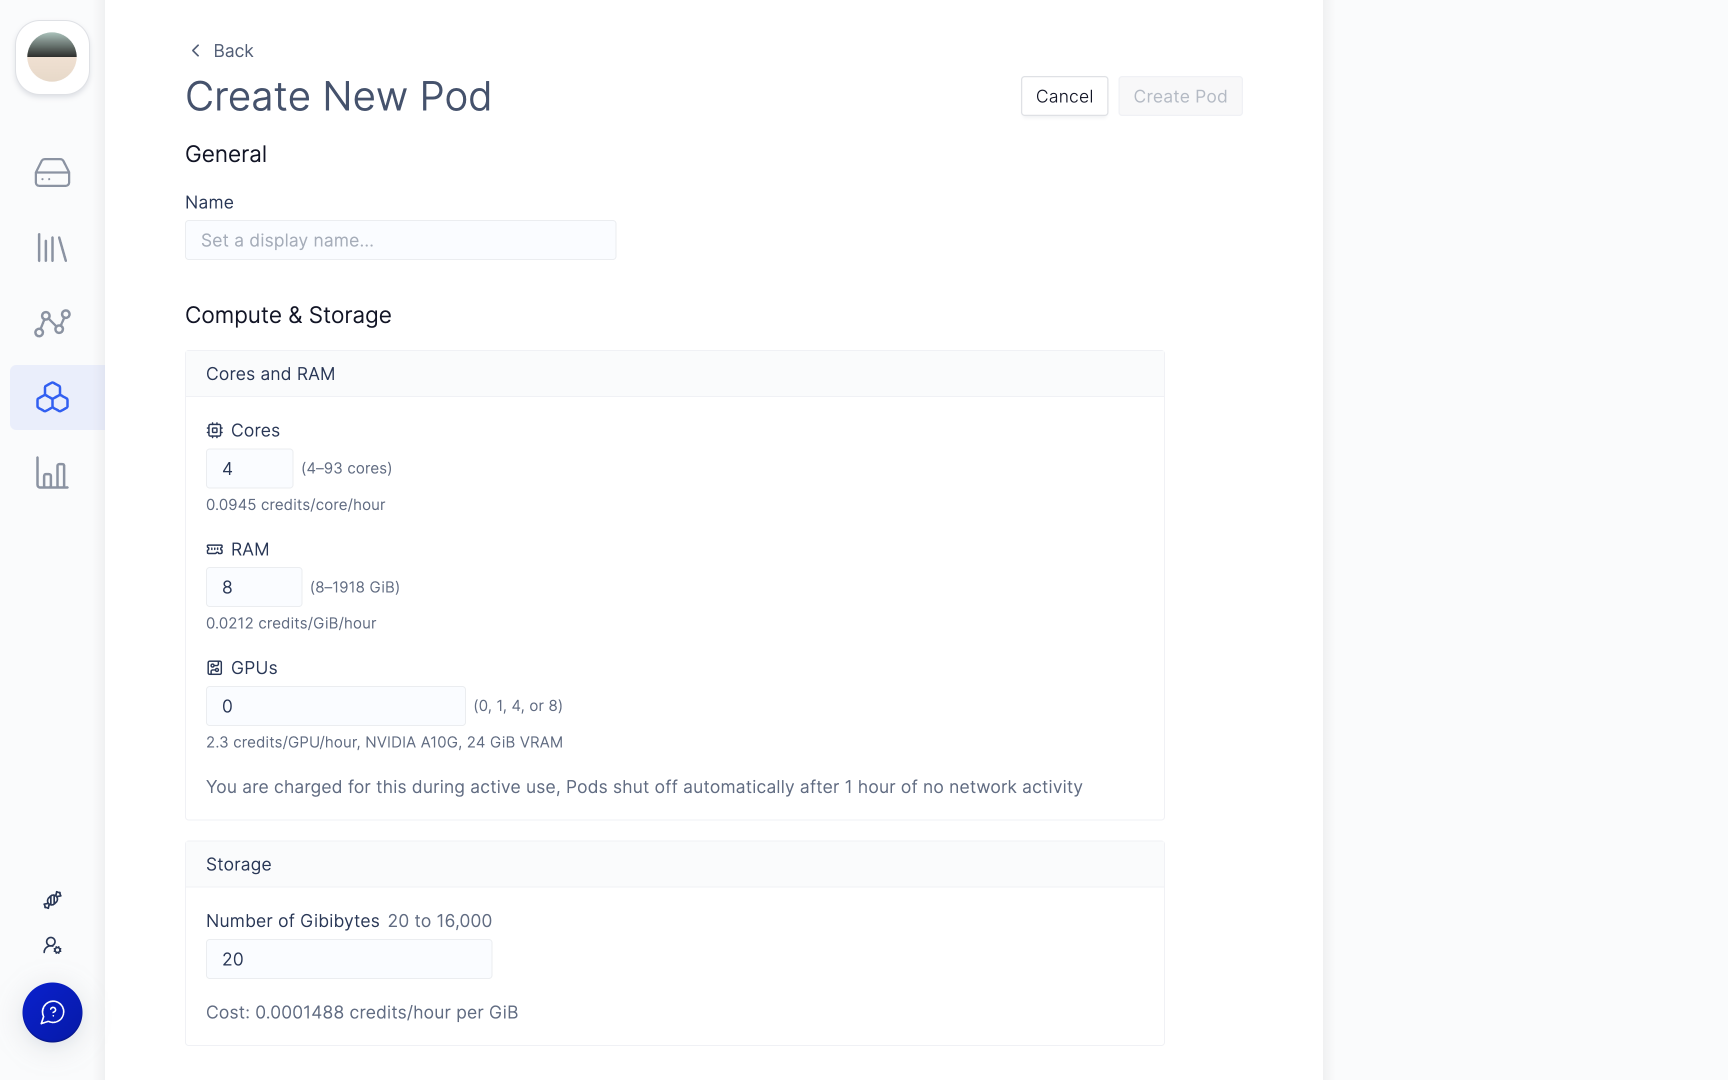Click the Cores chip icon
The height and width of the screenshot is (1080, 1728).
(x=215, y=430)
